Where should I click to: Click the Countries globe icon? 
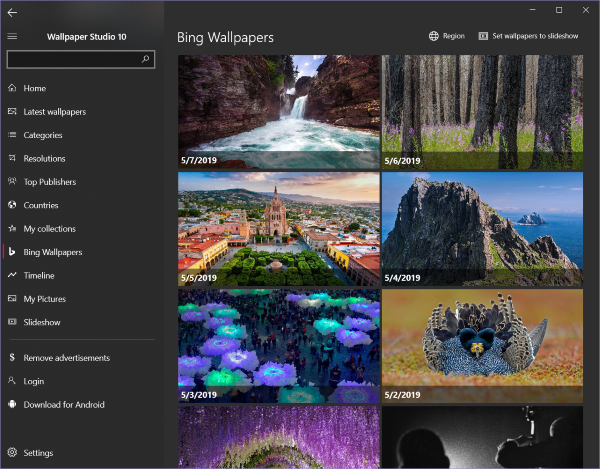[x=12, y=205]
